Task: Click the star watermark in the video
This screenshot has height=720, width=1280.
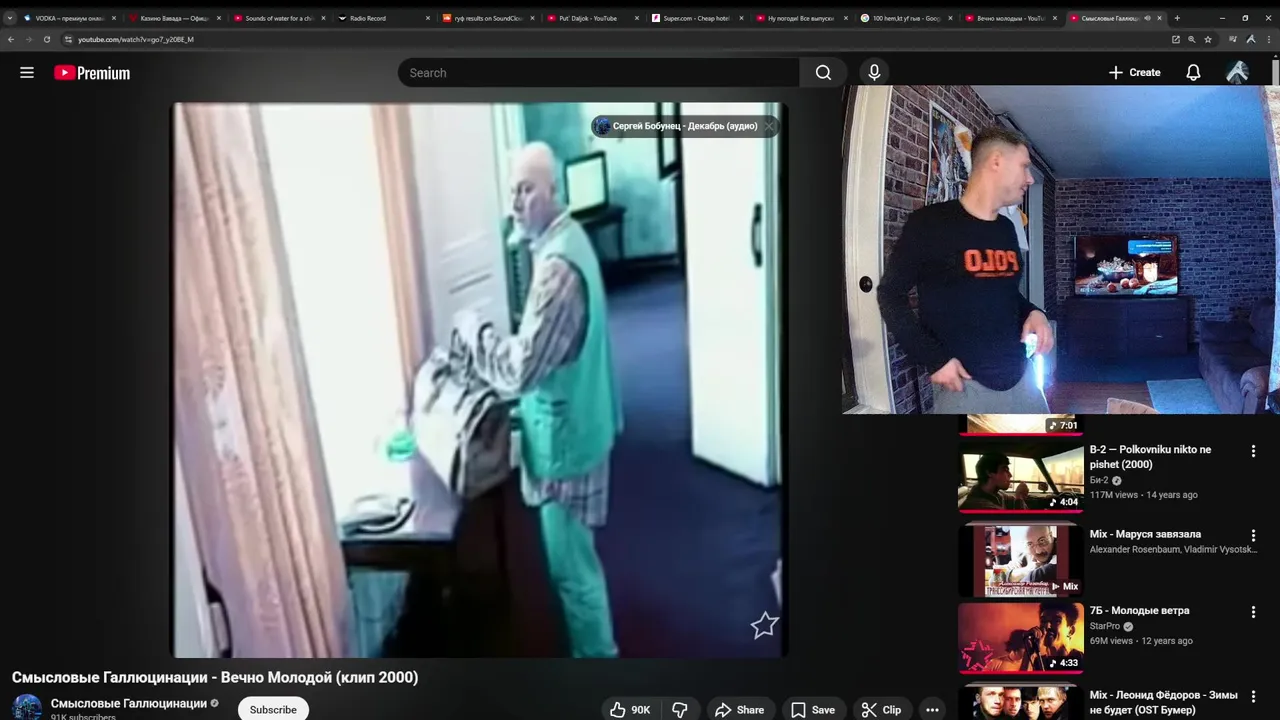Action: click(x=765, y=625)
